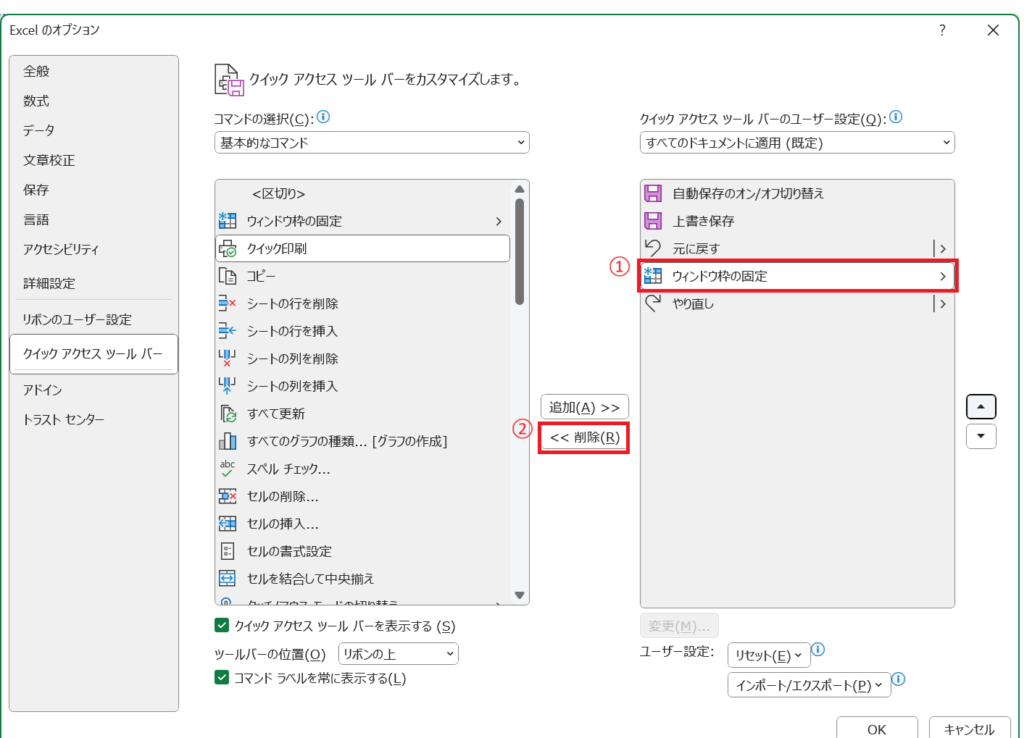Click the command list scroll-up arrow
Viewport: 1024px width, 738px height.
pyautogui.click(x=520, y=189)
